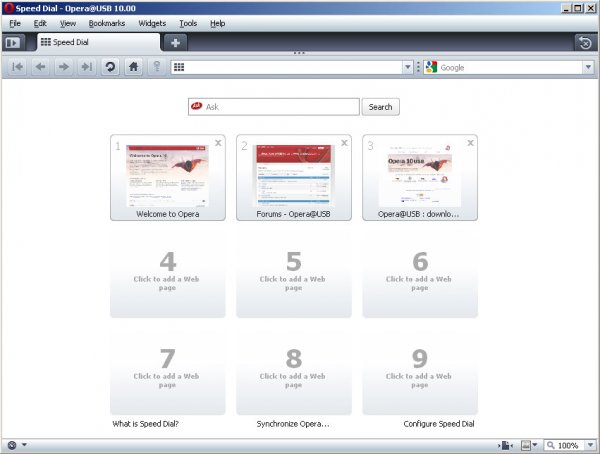Image resolution: width=600 pixels, height=454 pixels.
Task: Go forward with the Forward arrow
Action: (64, 67)
